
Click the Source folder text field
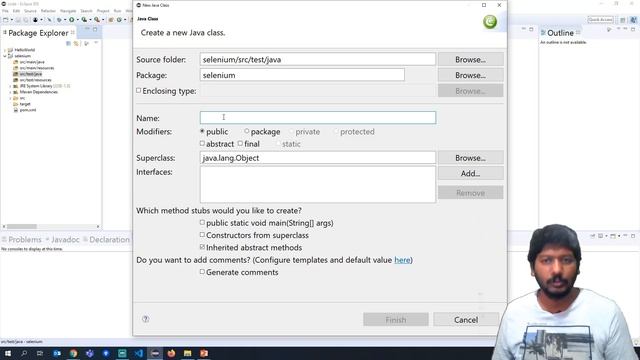pos(318,60)
